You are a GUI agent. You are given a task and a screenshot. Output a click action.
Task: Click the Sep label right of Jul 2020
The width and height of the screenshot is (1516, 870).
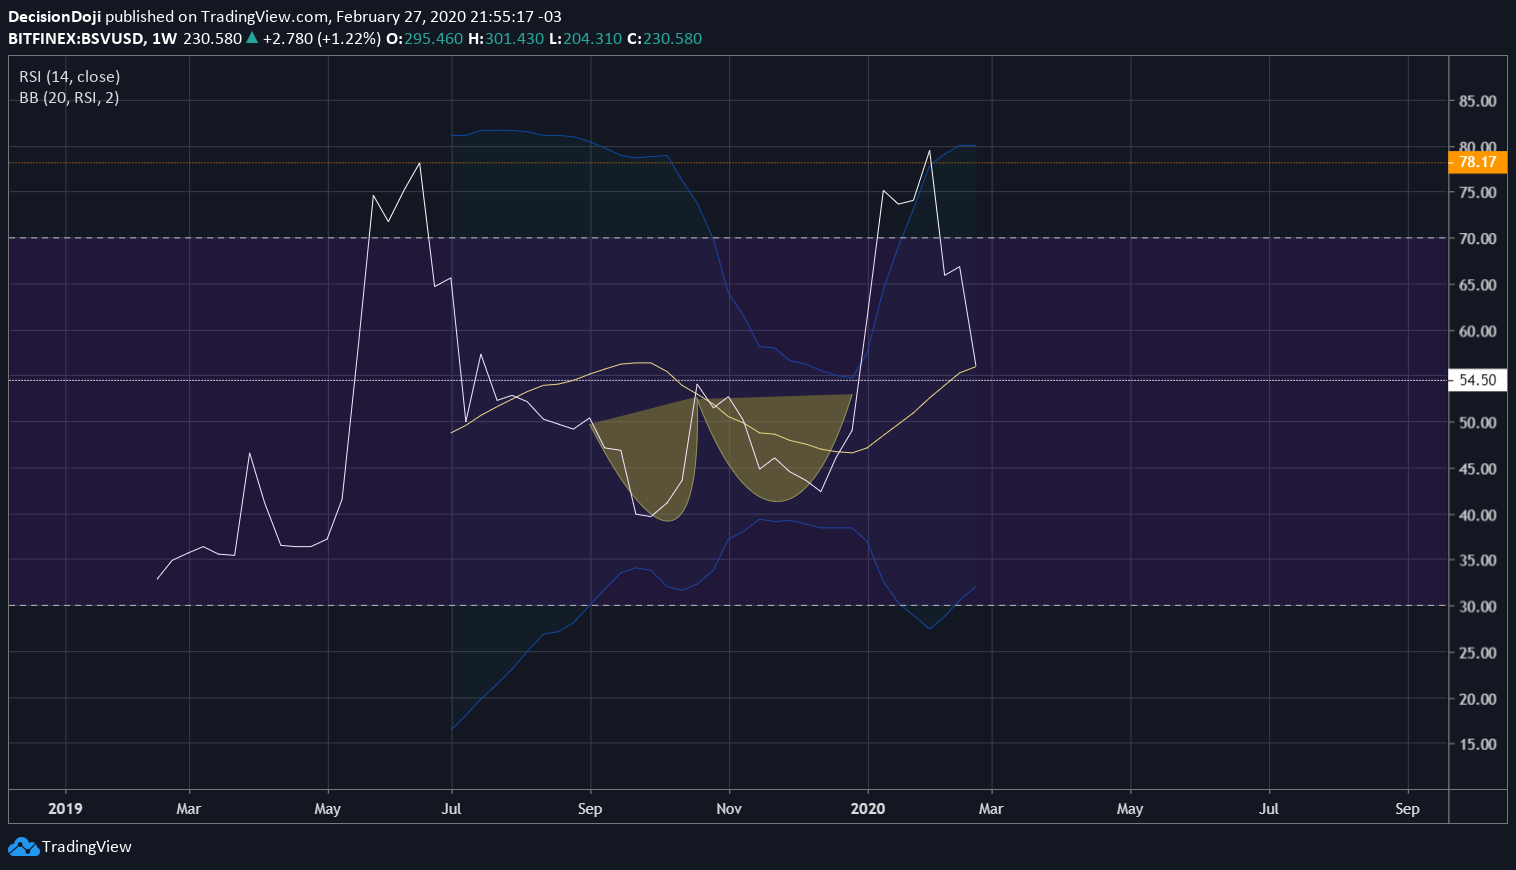tap(1407, 808)
